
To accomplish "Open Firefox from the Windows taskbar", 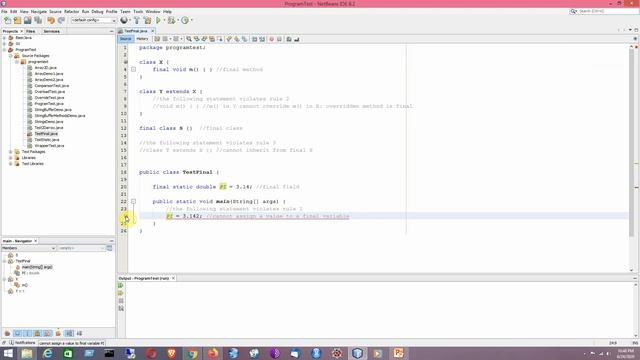I will pos(213,353).
